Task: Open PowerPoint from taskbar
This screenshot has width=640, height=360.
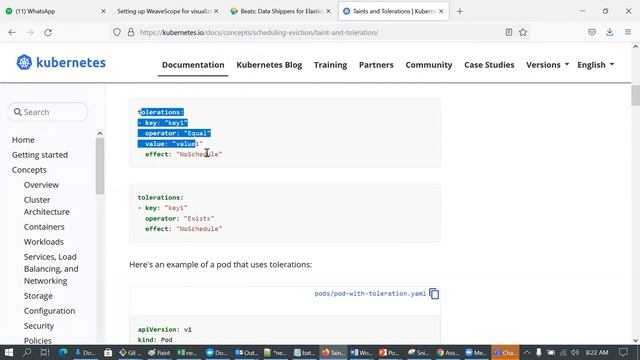Action: (x=389, y=352)
